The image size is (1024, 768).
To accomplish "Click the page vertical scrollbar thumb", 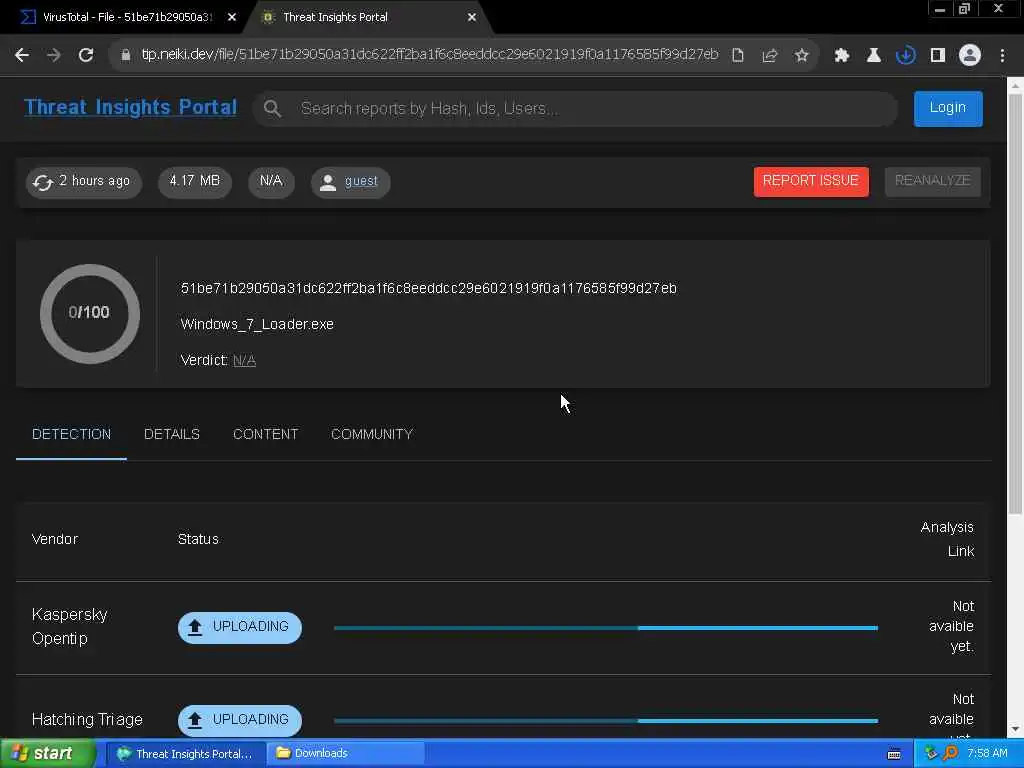I will click(x=1016, y=304).
